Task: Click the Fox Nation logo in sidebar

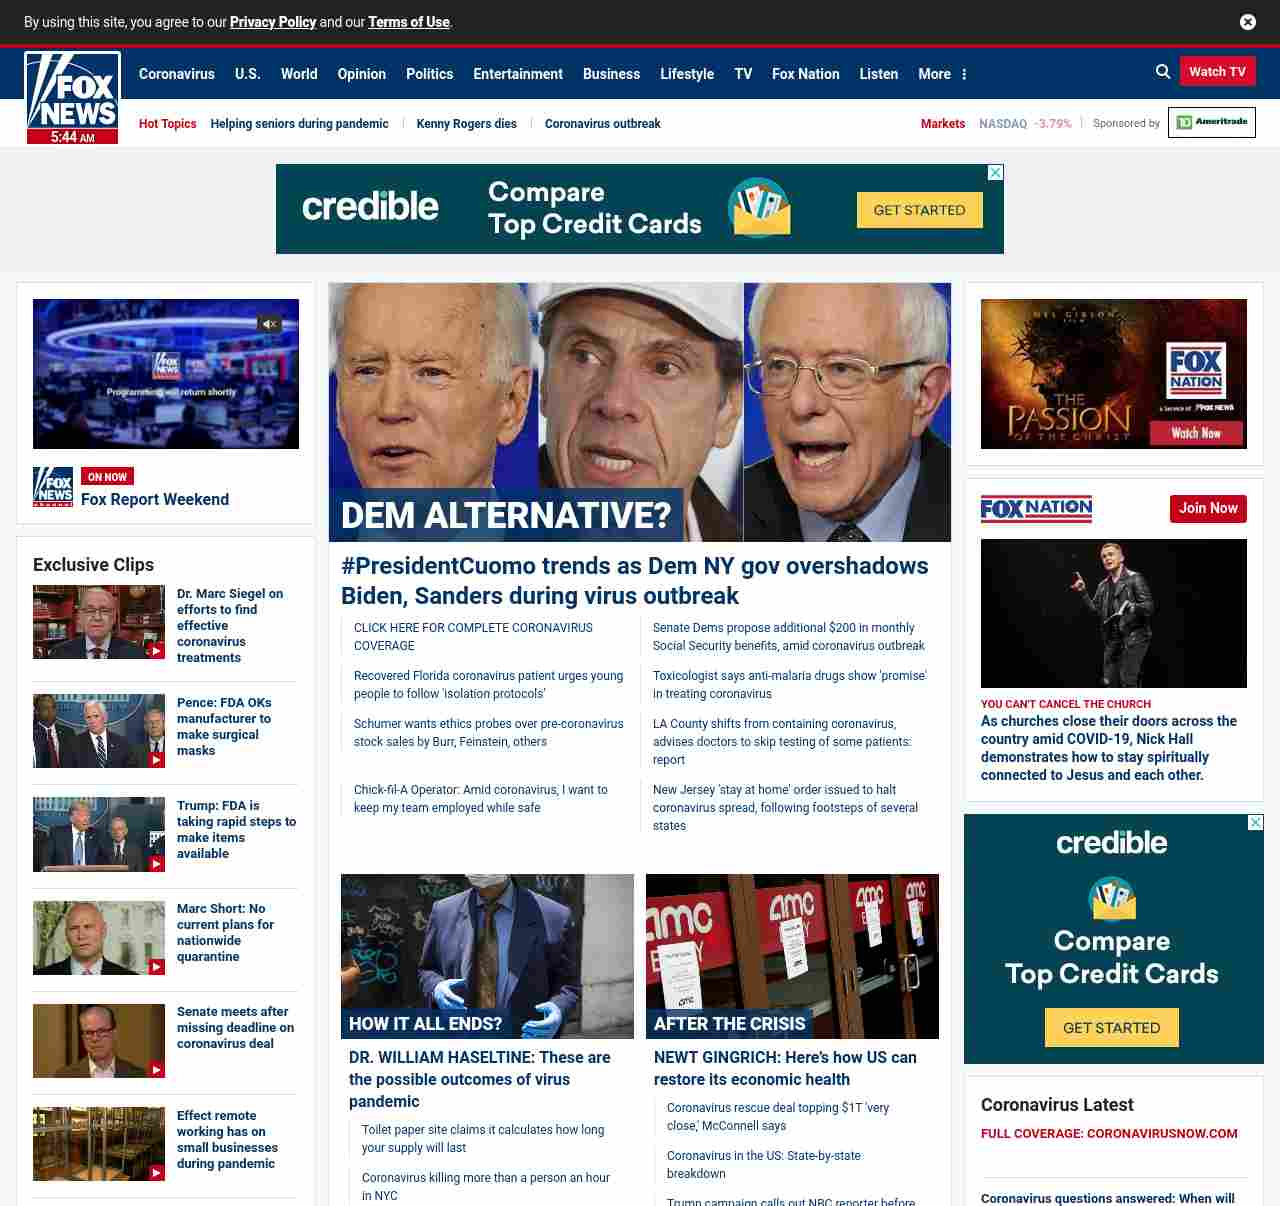Action: pyautogui.click(x=1036, y=509)
